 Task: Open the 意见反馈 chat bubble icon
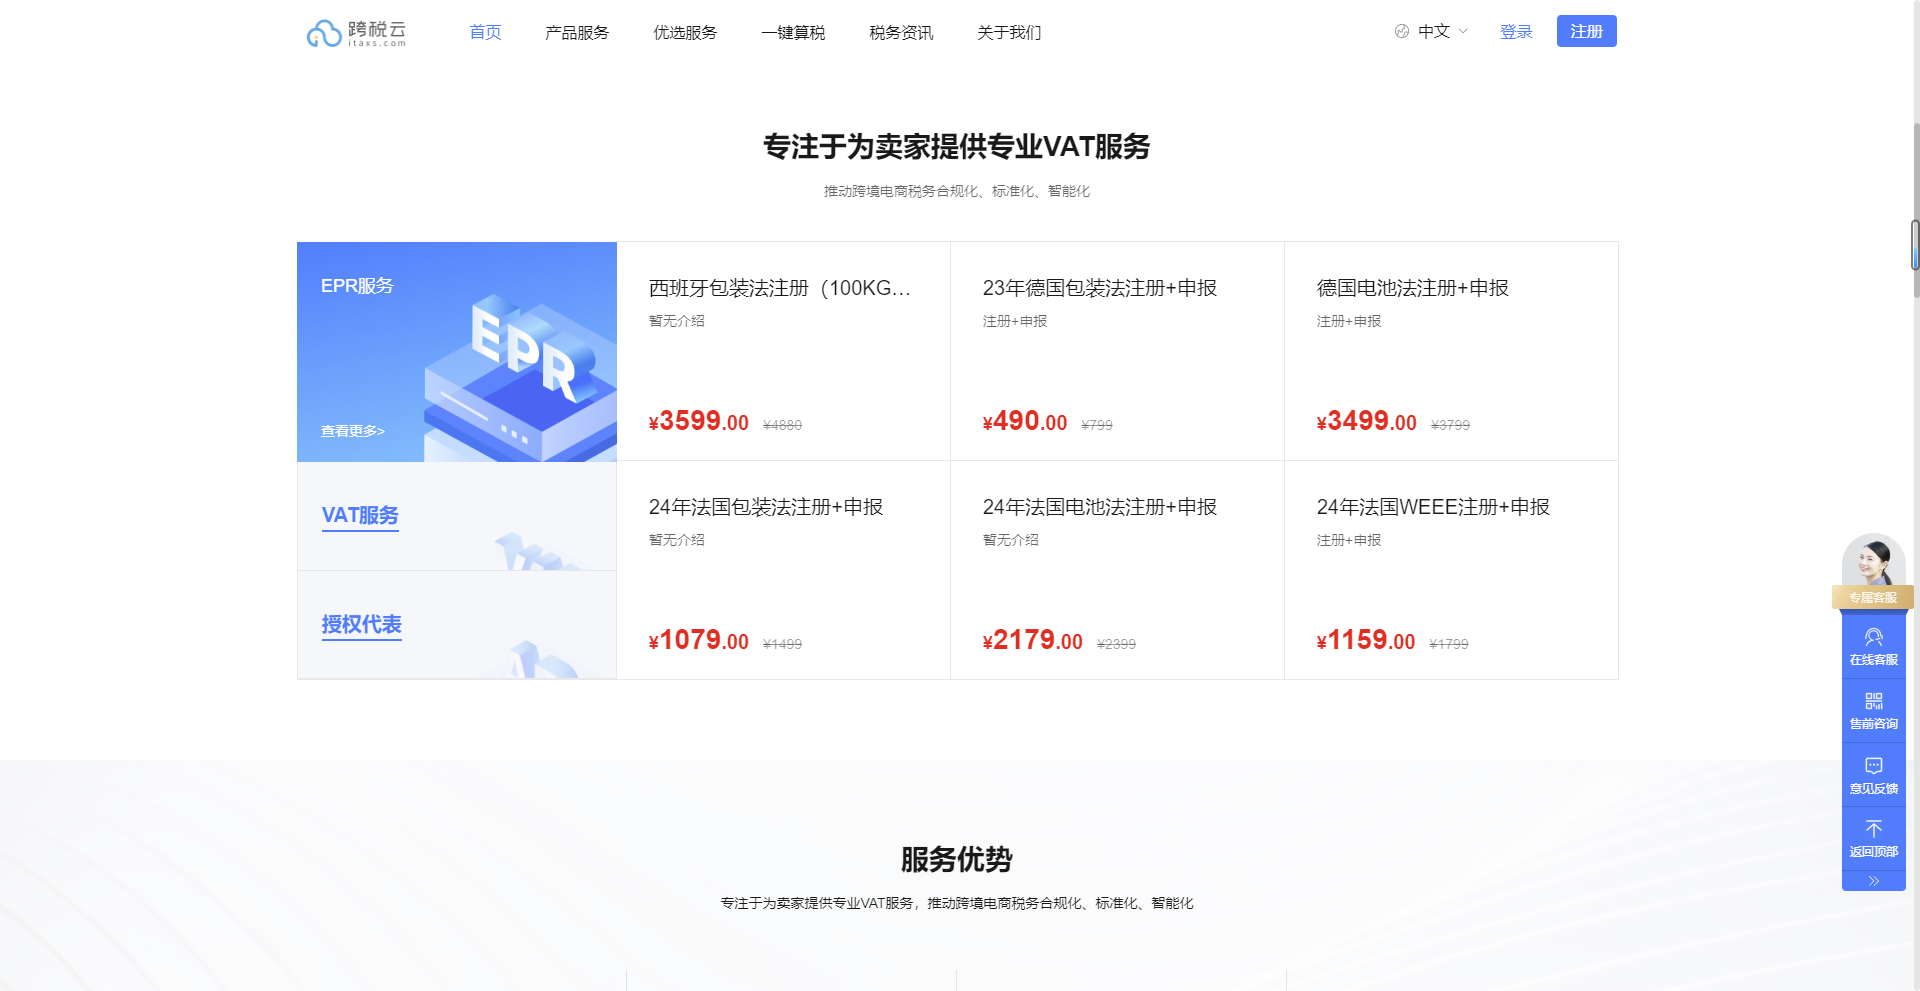pyautogui.click(x=1874, y=766)
